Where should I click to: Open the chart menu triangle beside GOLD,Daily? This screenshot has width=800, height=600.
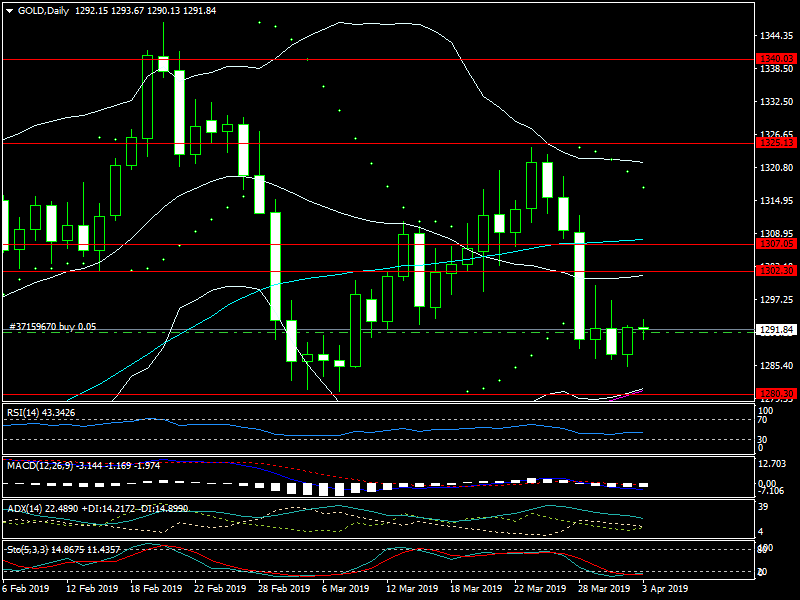click(10, 11)
